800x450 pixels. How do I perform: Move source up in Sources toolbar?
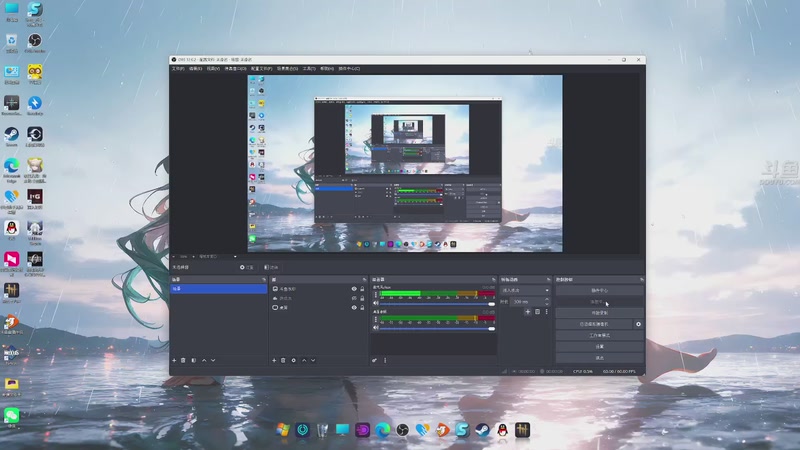304,360
